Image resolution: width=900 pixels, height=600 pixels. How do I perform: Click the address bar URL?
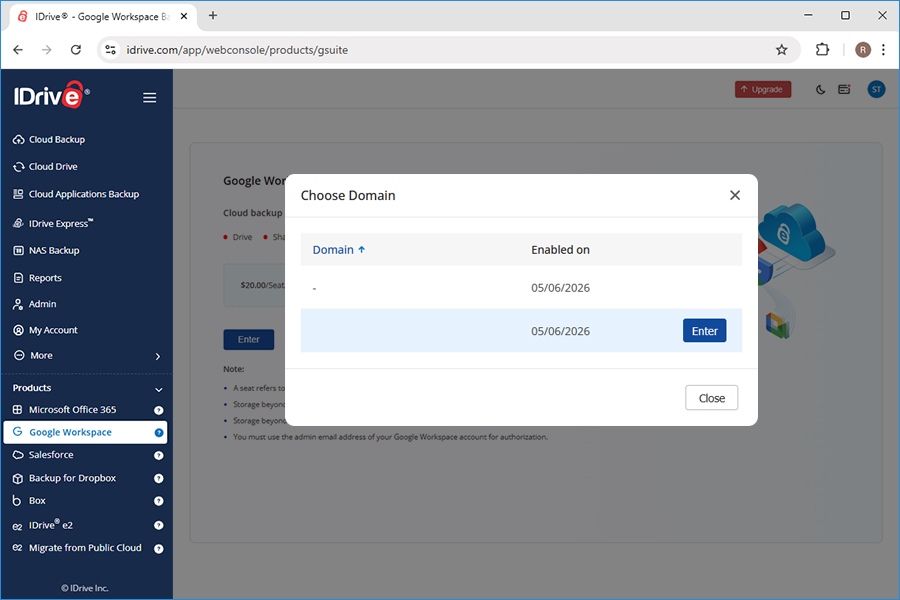(x=237, y=50)
